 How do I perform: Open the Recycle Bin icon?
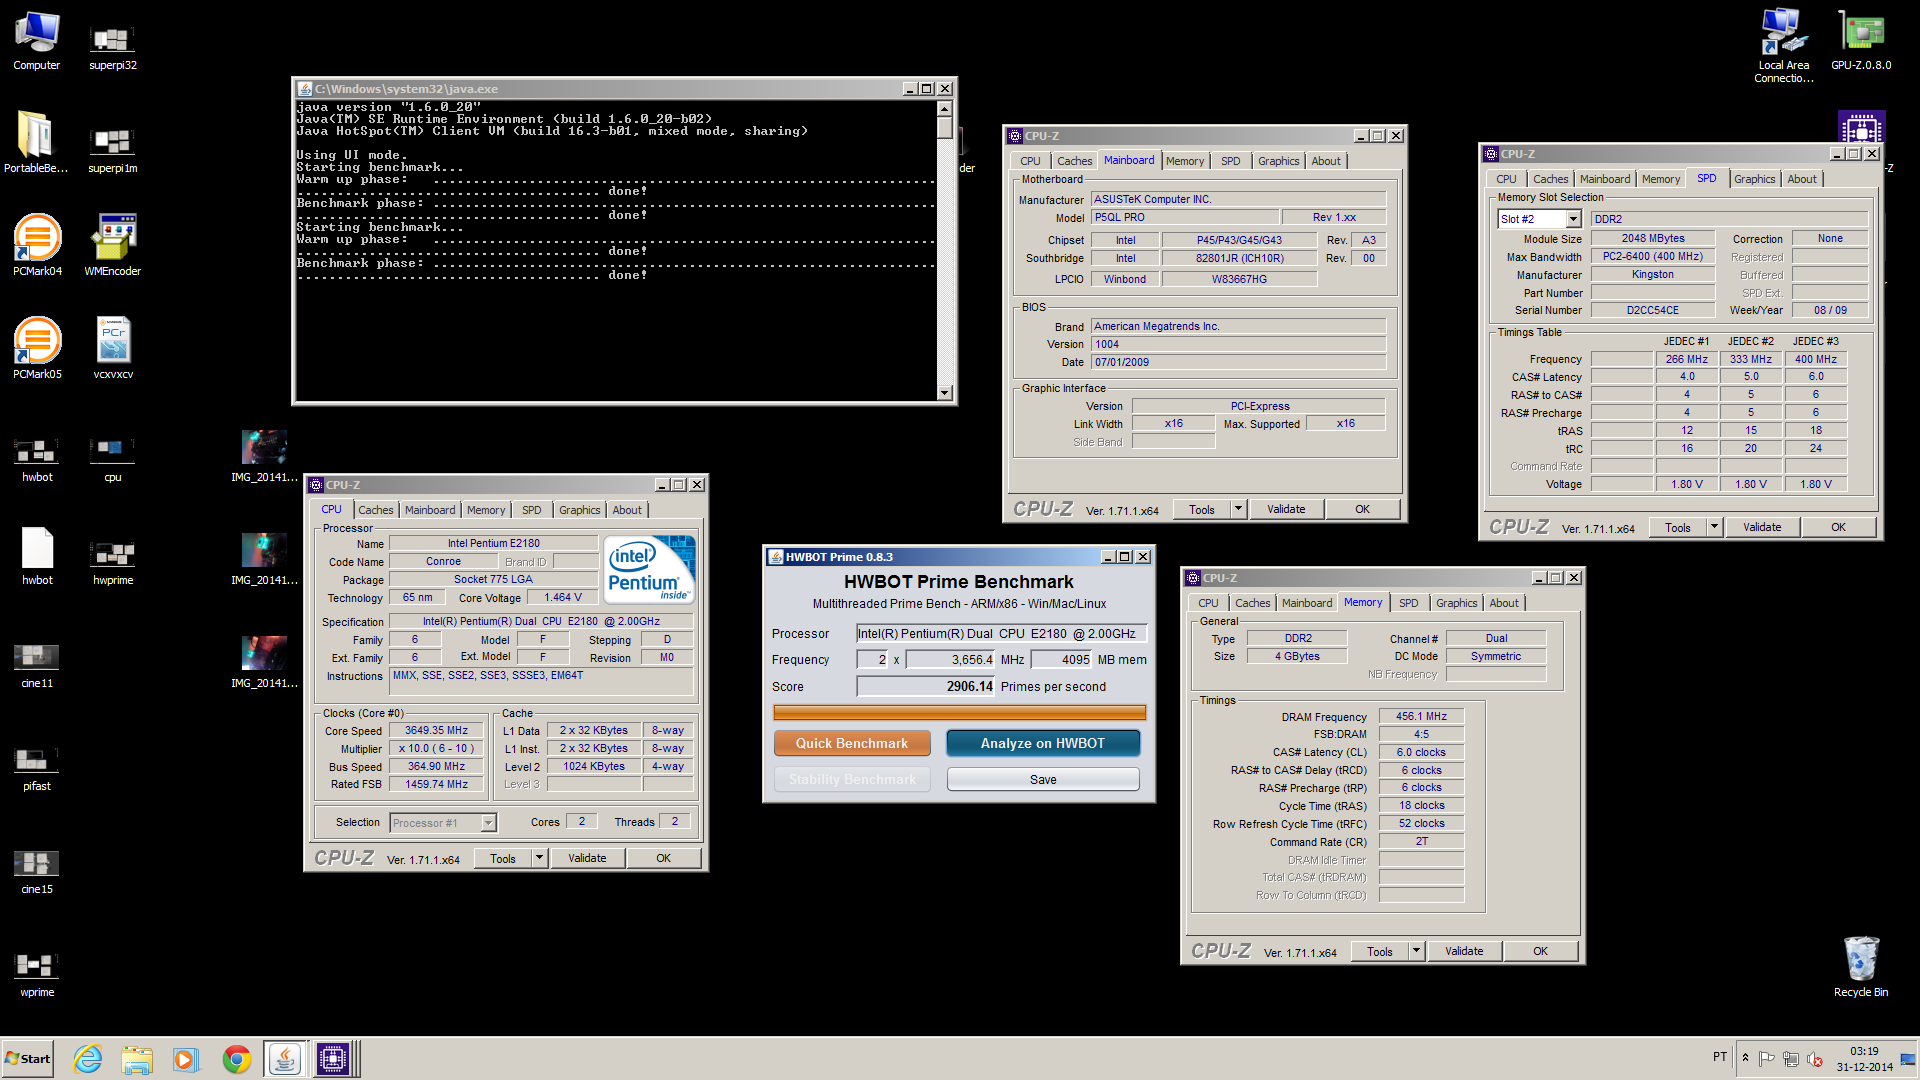[x=1861, y=967]
